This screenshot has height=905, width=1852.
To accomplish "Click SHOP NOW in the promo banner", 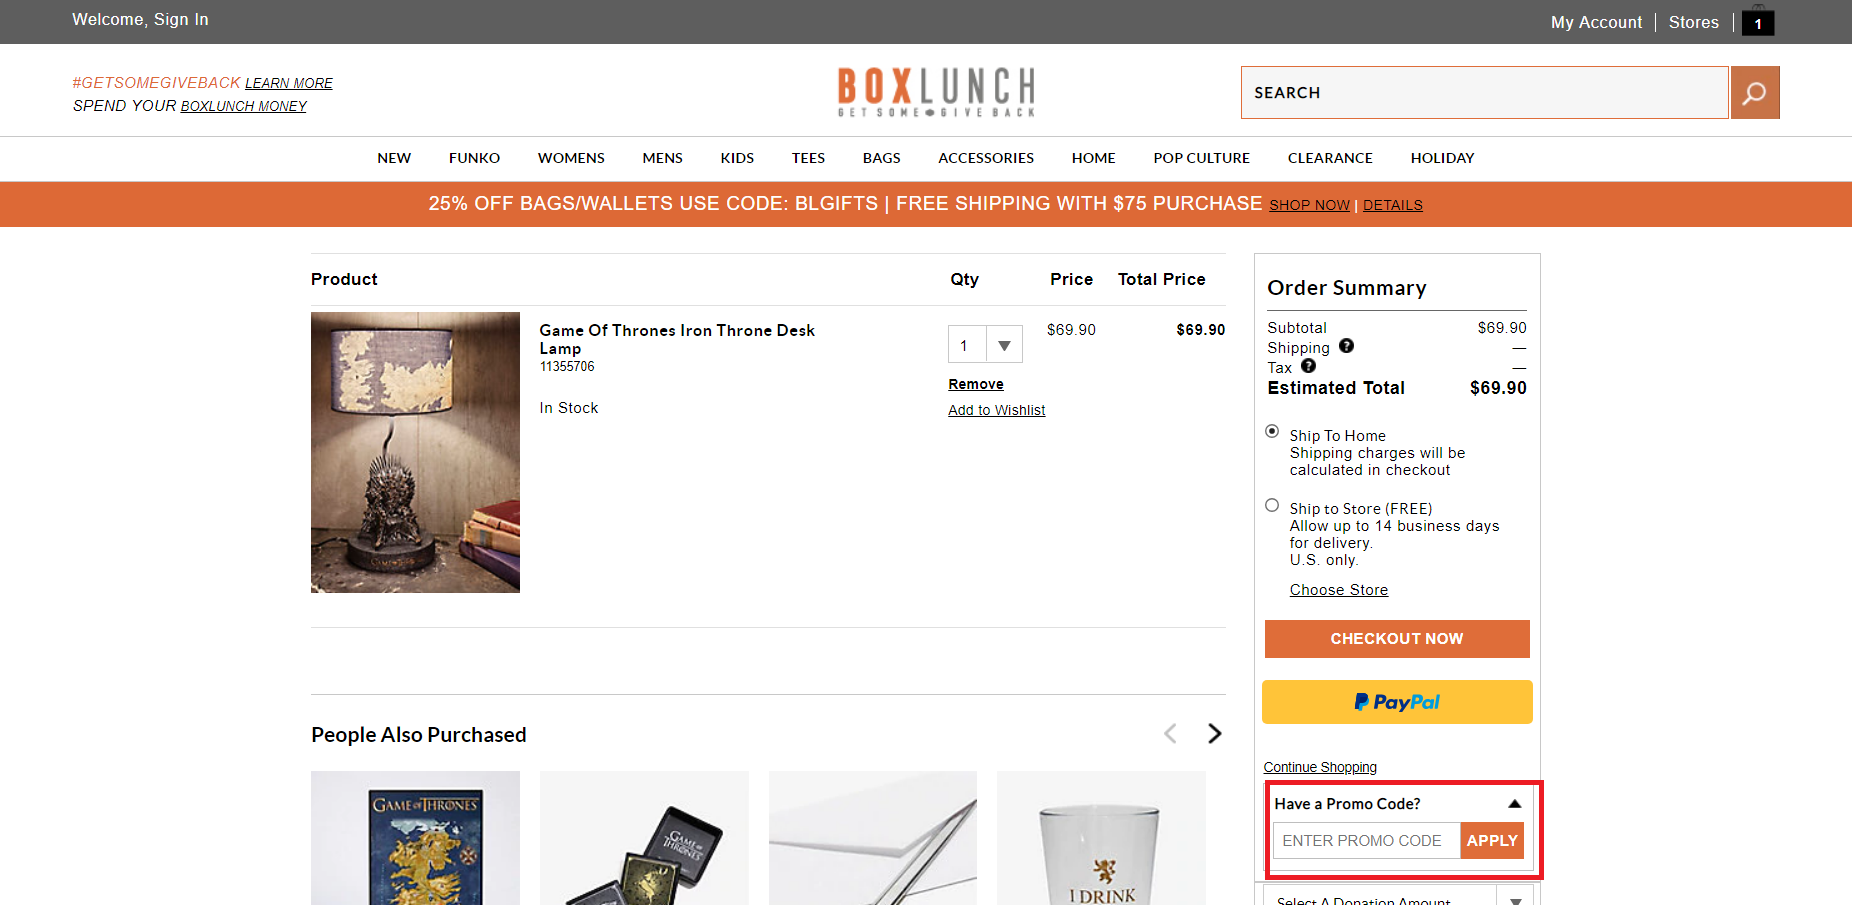I will click(1309, 205).
